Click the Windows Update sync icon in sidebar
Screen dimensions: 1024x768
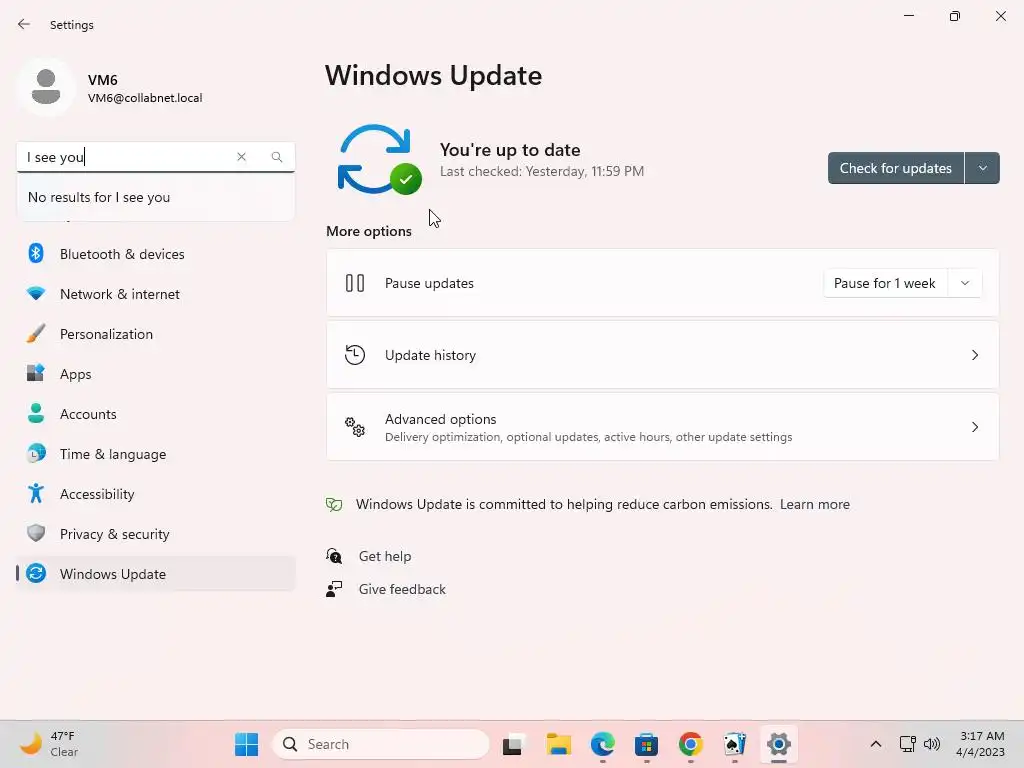click(36, 573)
